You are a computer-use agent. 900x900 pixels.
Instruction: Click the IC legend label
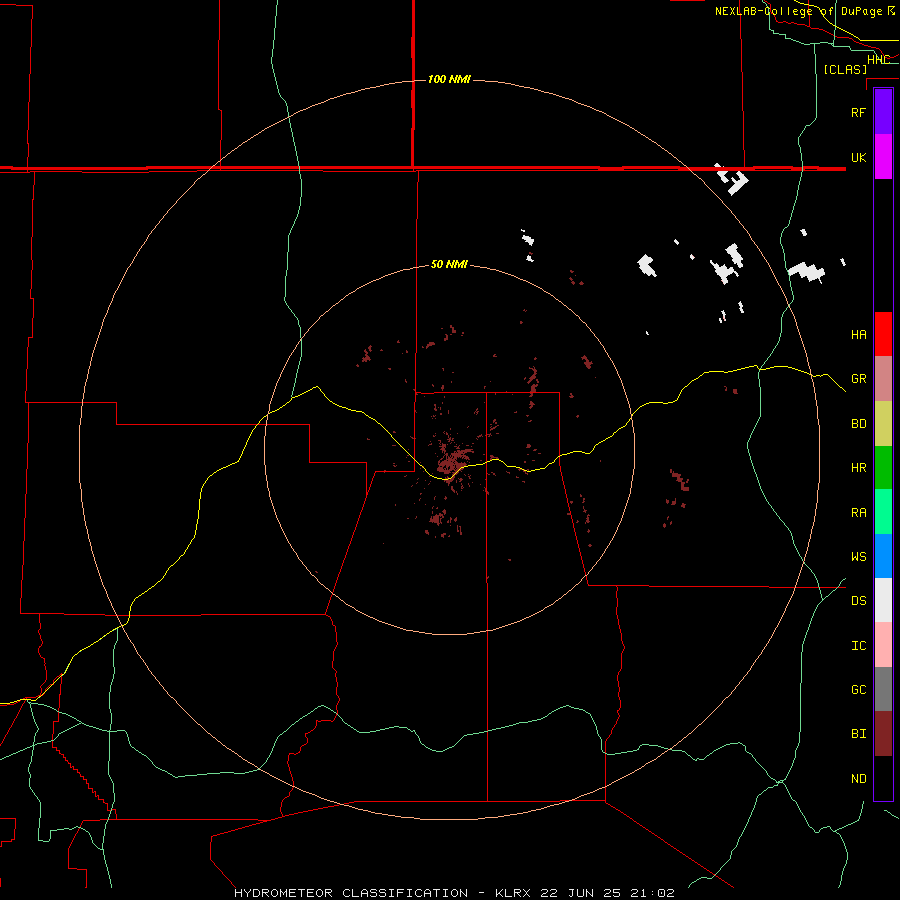[x=858, y=646]
